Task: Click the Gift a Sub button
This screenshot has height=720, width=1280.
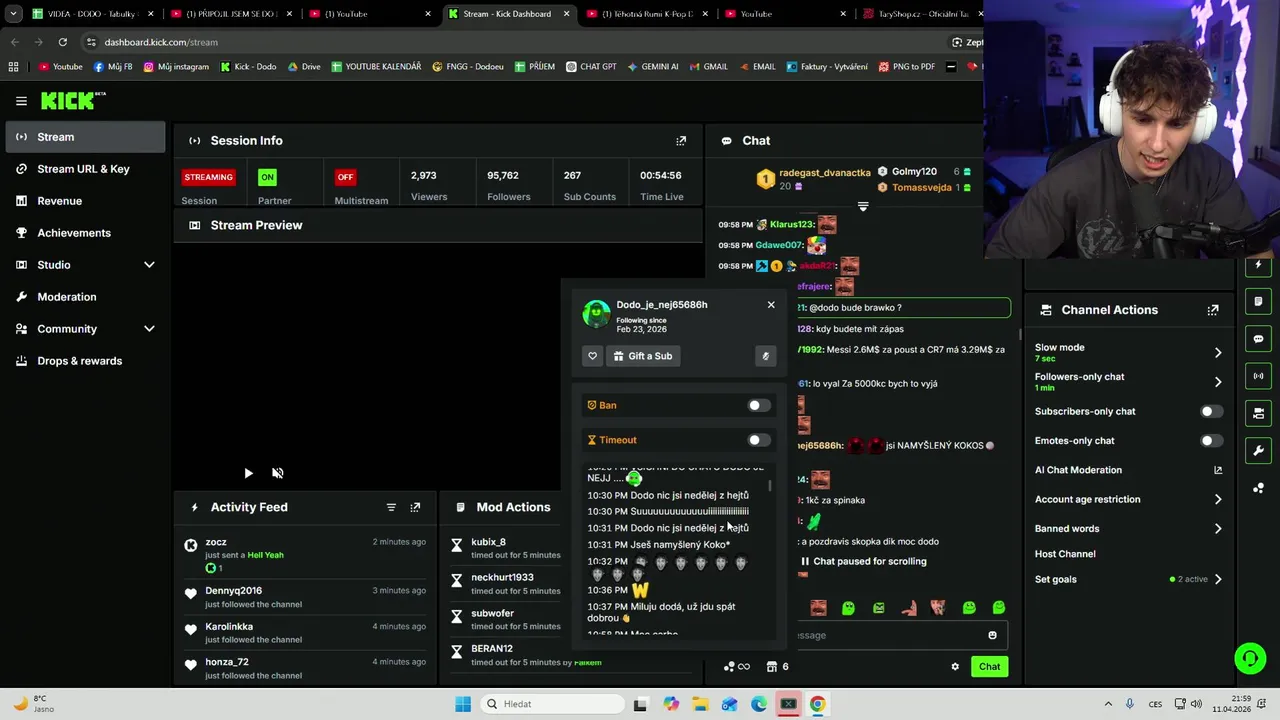Action: [643, 356]
